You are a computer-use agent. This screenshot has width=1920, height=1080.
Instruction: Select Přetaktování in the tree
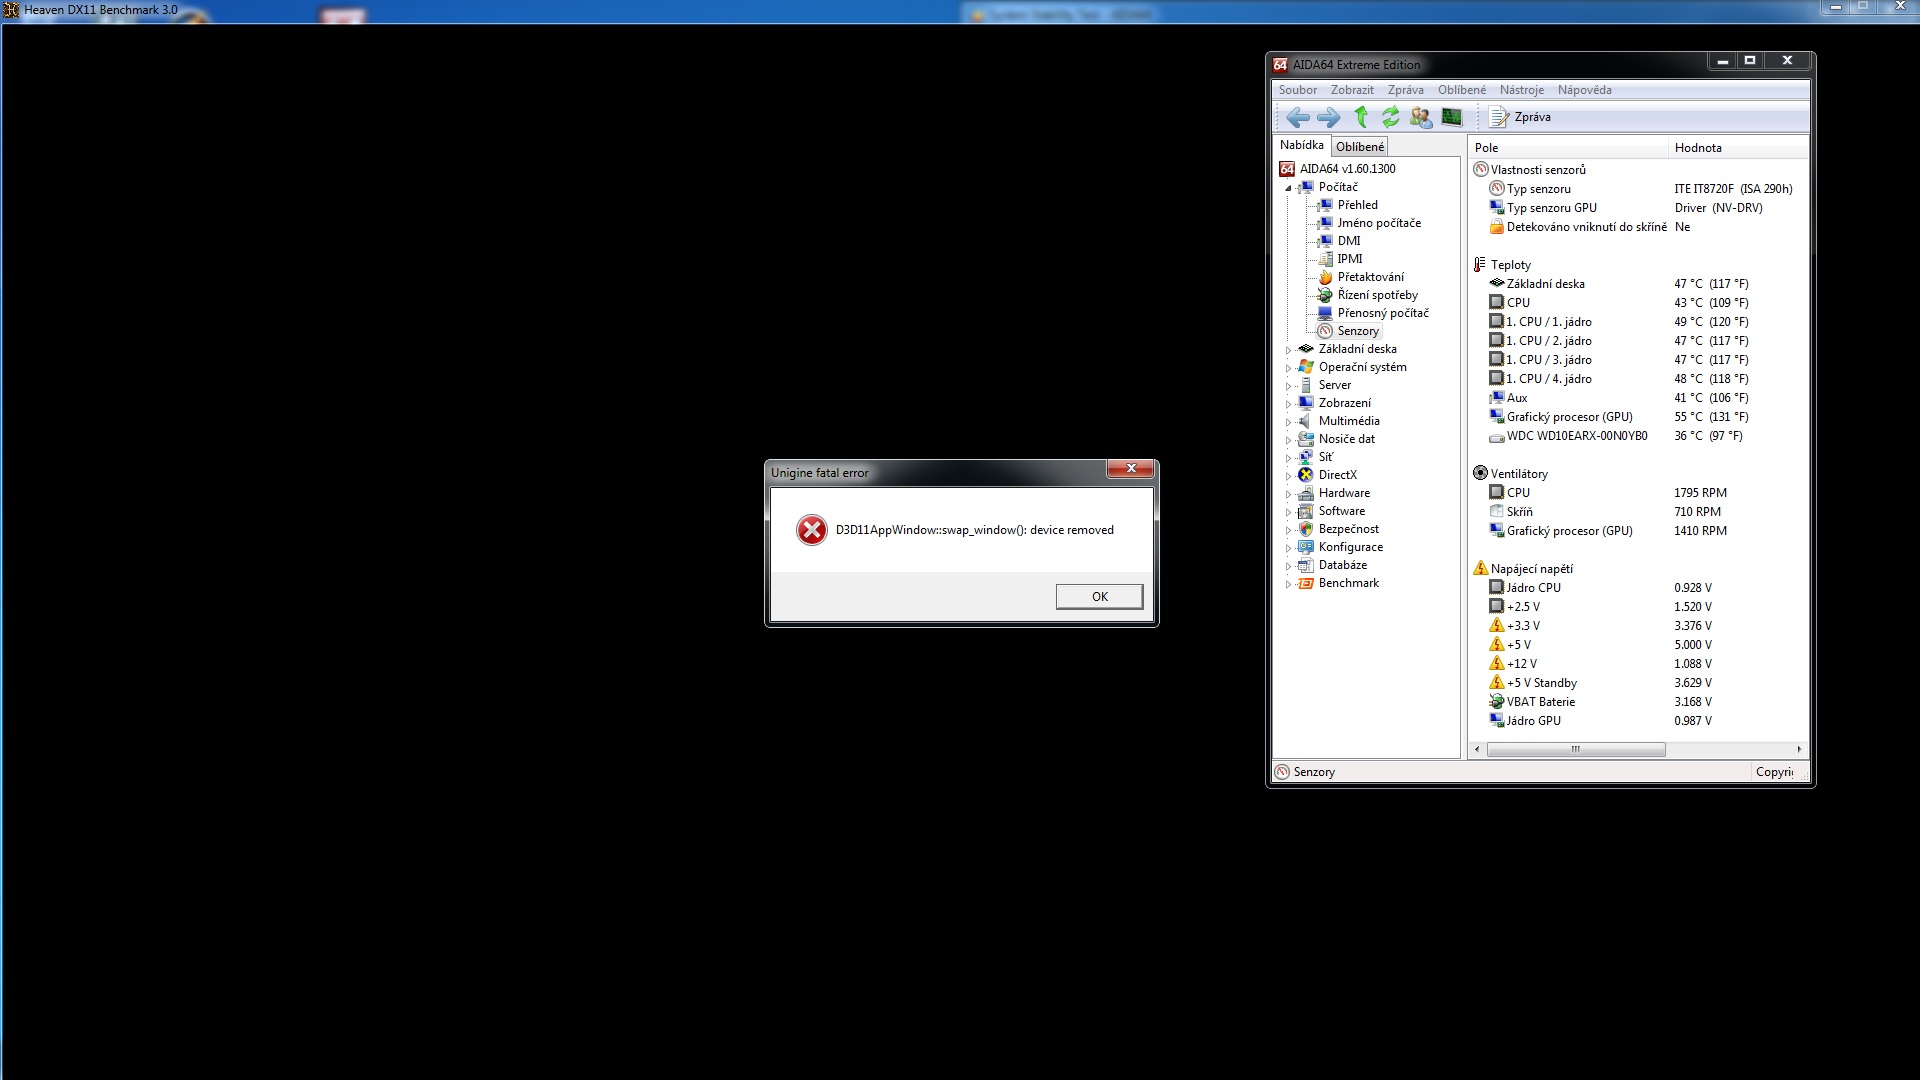click(1370, 277)
